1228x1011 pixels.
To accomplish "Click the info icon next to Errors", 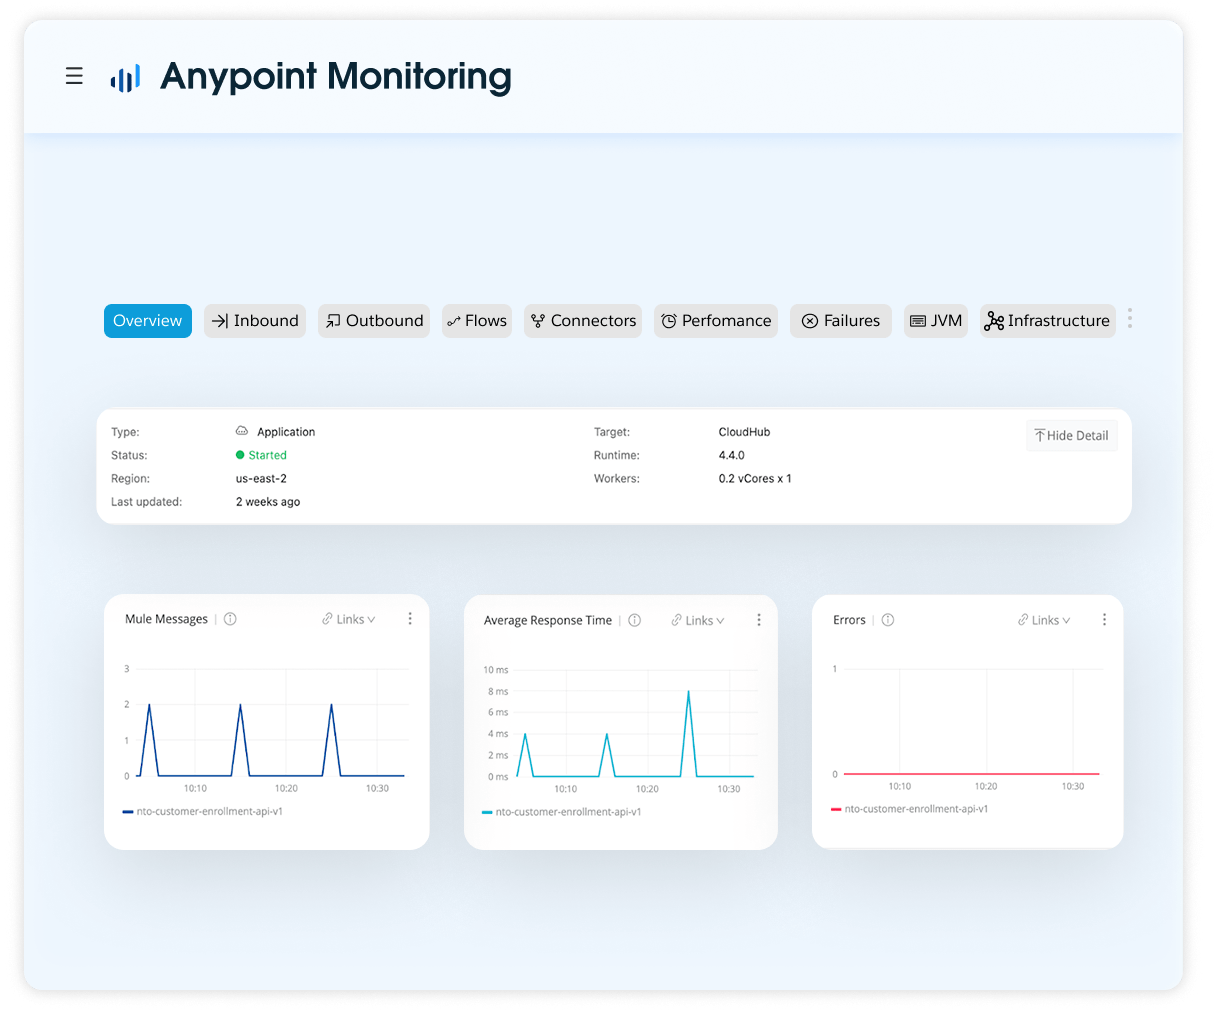I will click(x=889, y=619).
